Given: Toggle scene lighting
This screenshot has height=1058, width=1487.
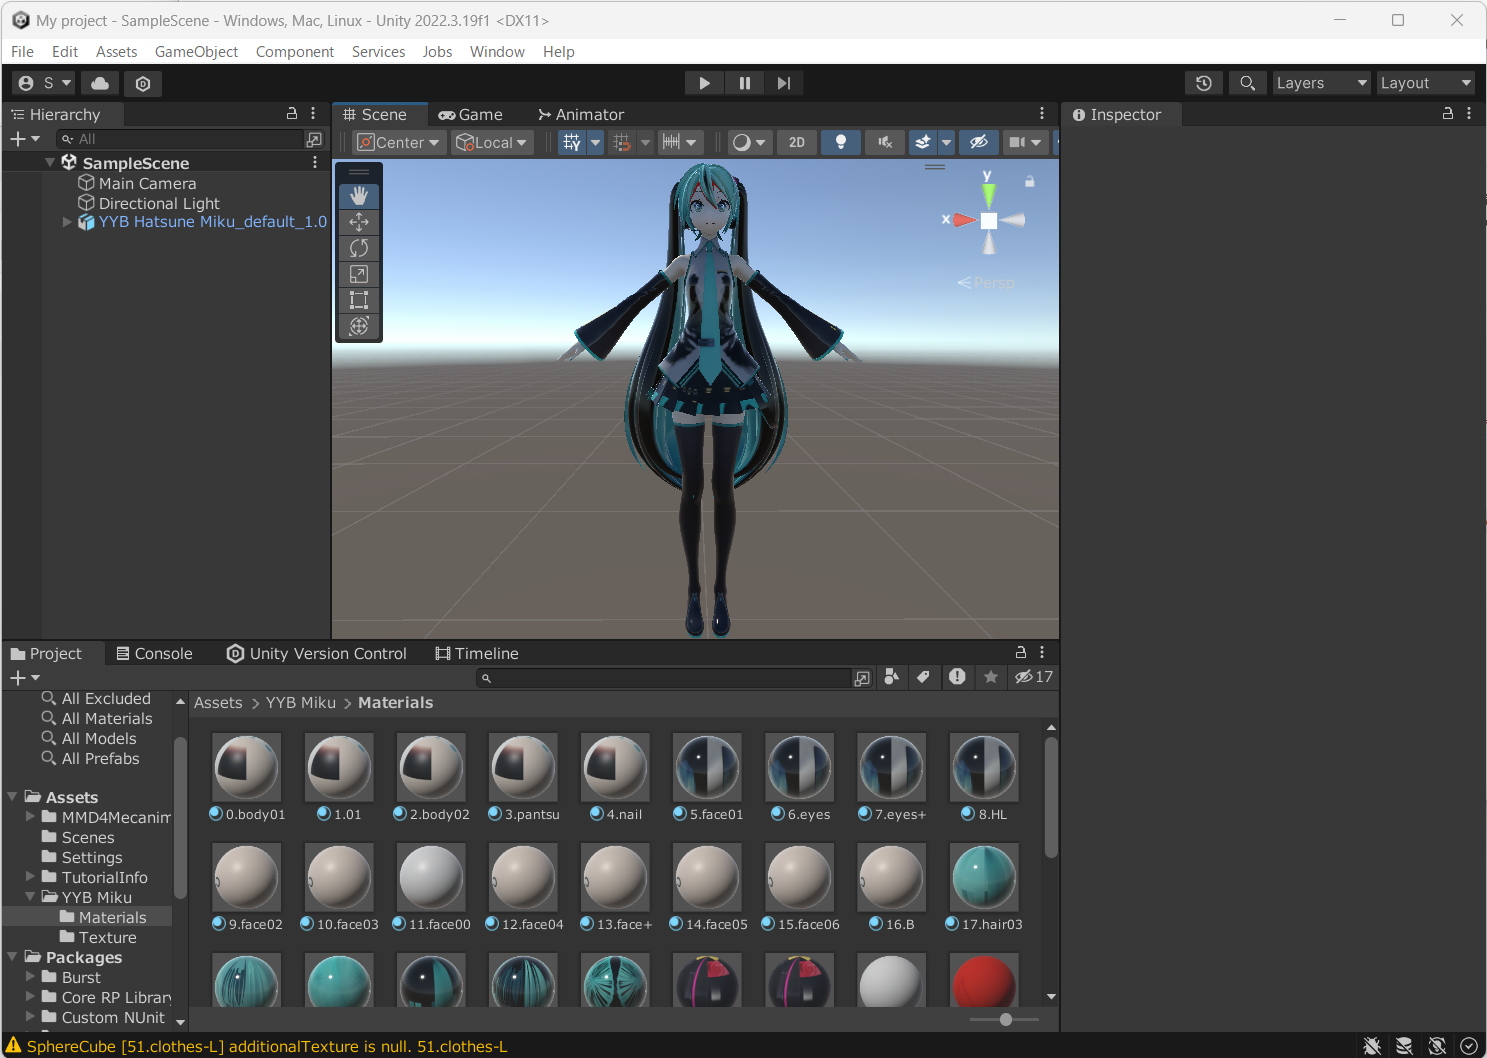Looking at the screenshot, I should click(840, 142).
